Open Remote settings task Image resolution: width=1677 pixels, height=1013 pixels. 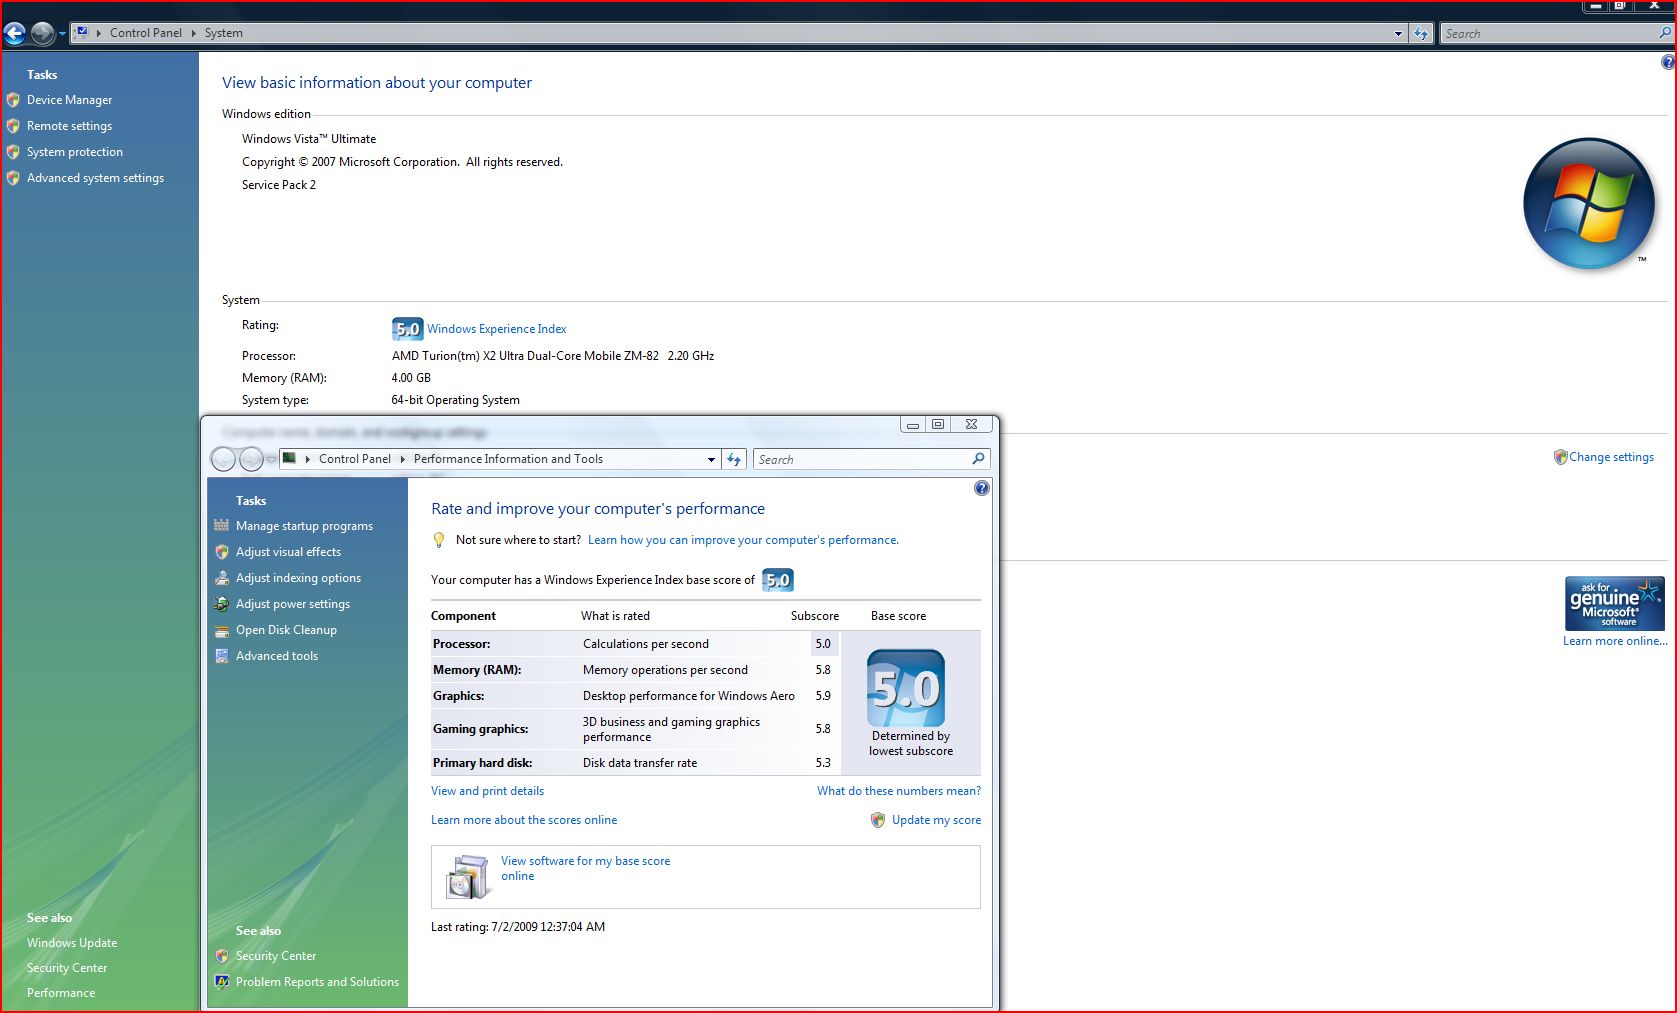69,126
